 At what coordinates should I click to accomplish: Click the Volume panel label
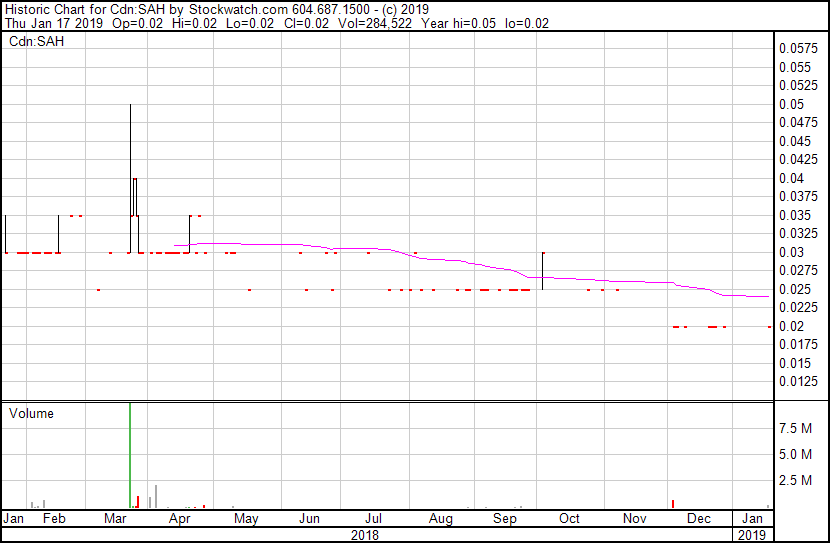pyautogui.click(x=31, y=413)
